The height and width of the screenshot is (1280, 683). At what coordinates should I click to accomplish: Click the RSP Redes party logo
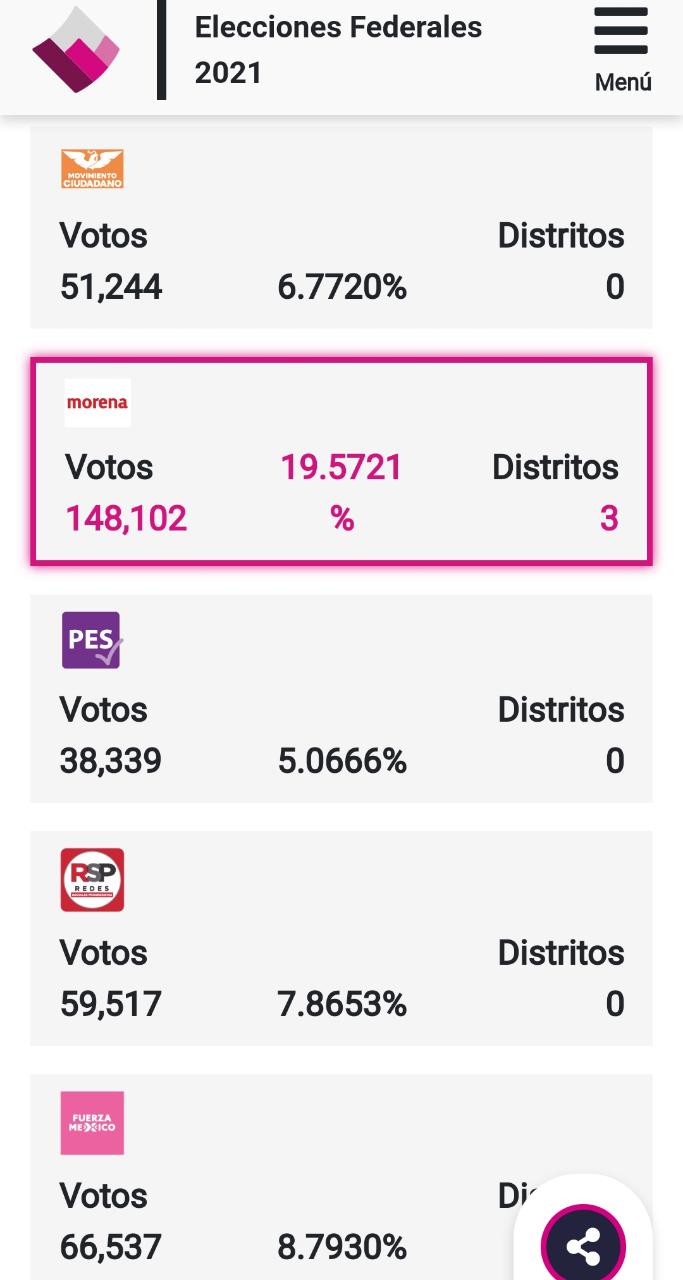pyautogui.click(x=92, y=880)
